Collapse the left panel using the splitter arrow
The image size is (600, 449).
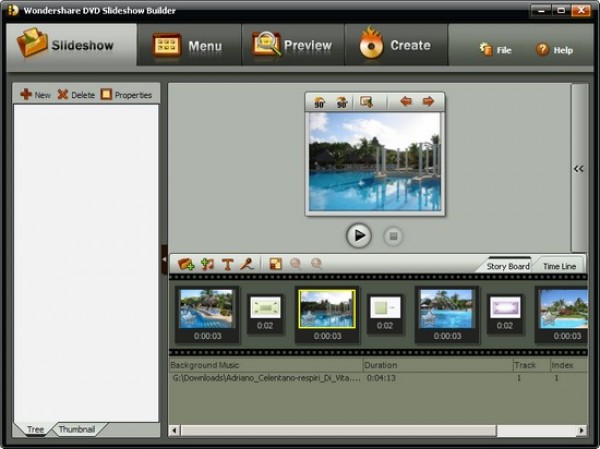(x=164, y=259)
